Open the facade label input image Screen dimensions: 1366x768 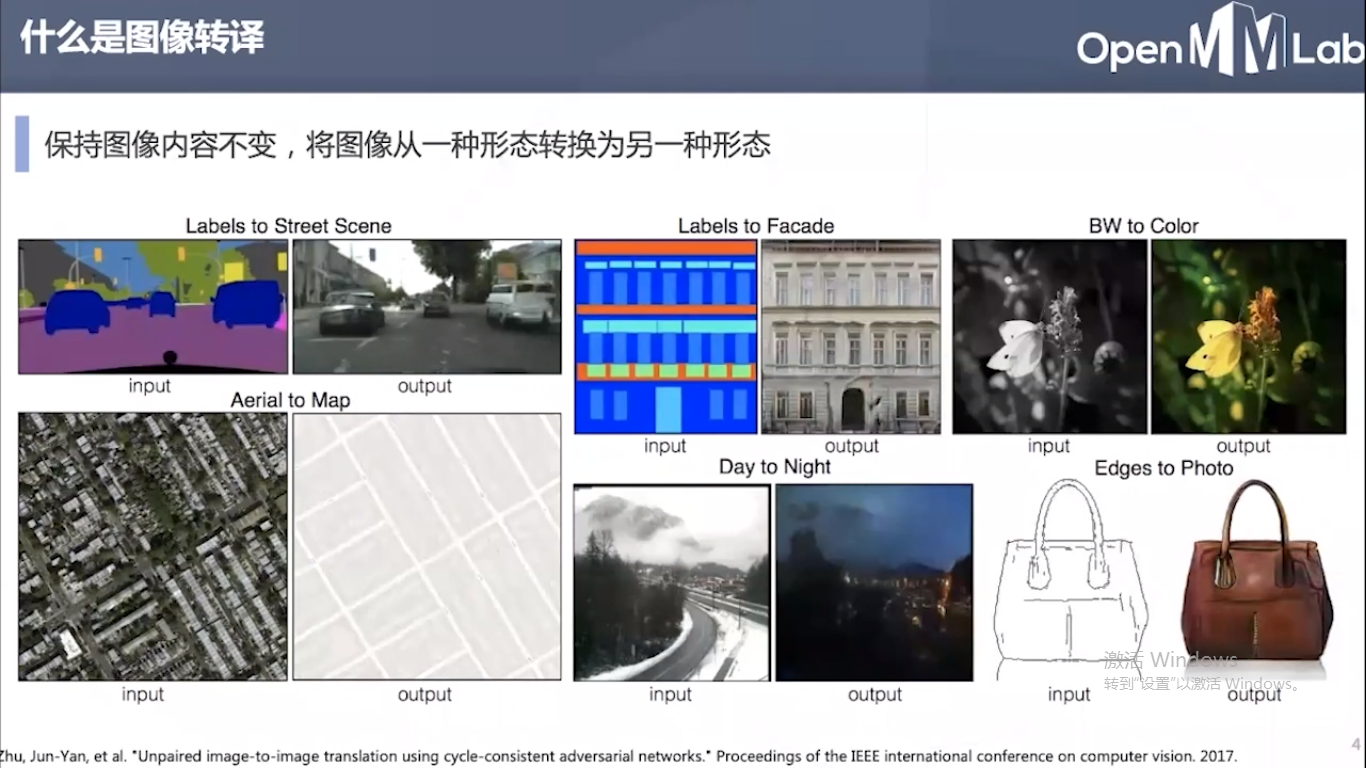[x=666, y=337]
